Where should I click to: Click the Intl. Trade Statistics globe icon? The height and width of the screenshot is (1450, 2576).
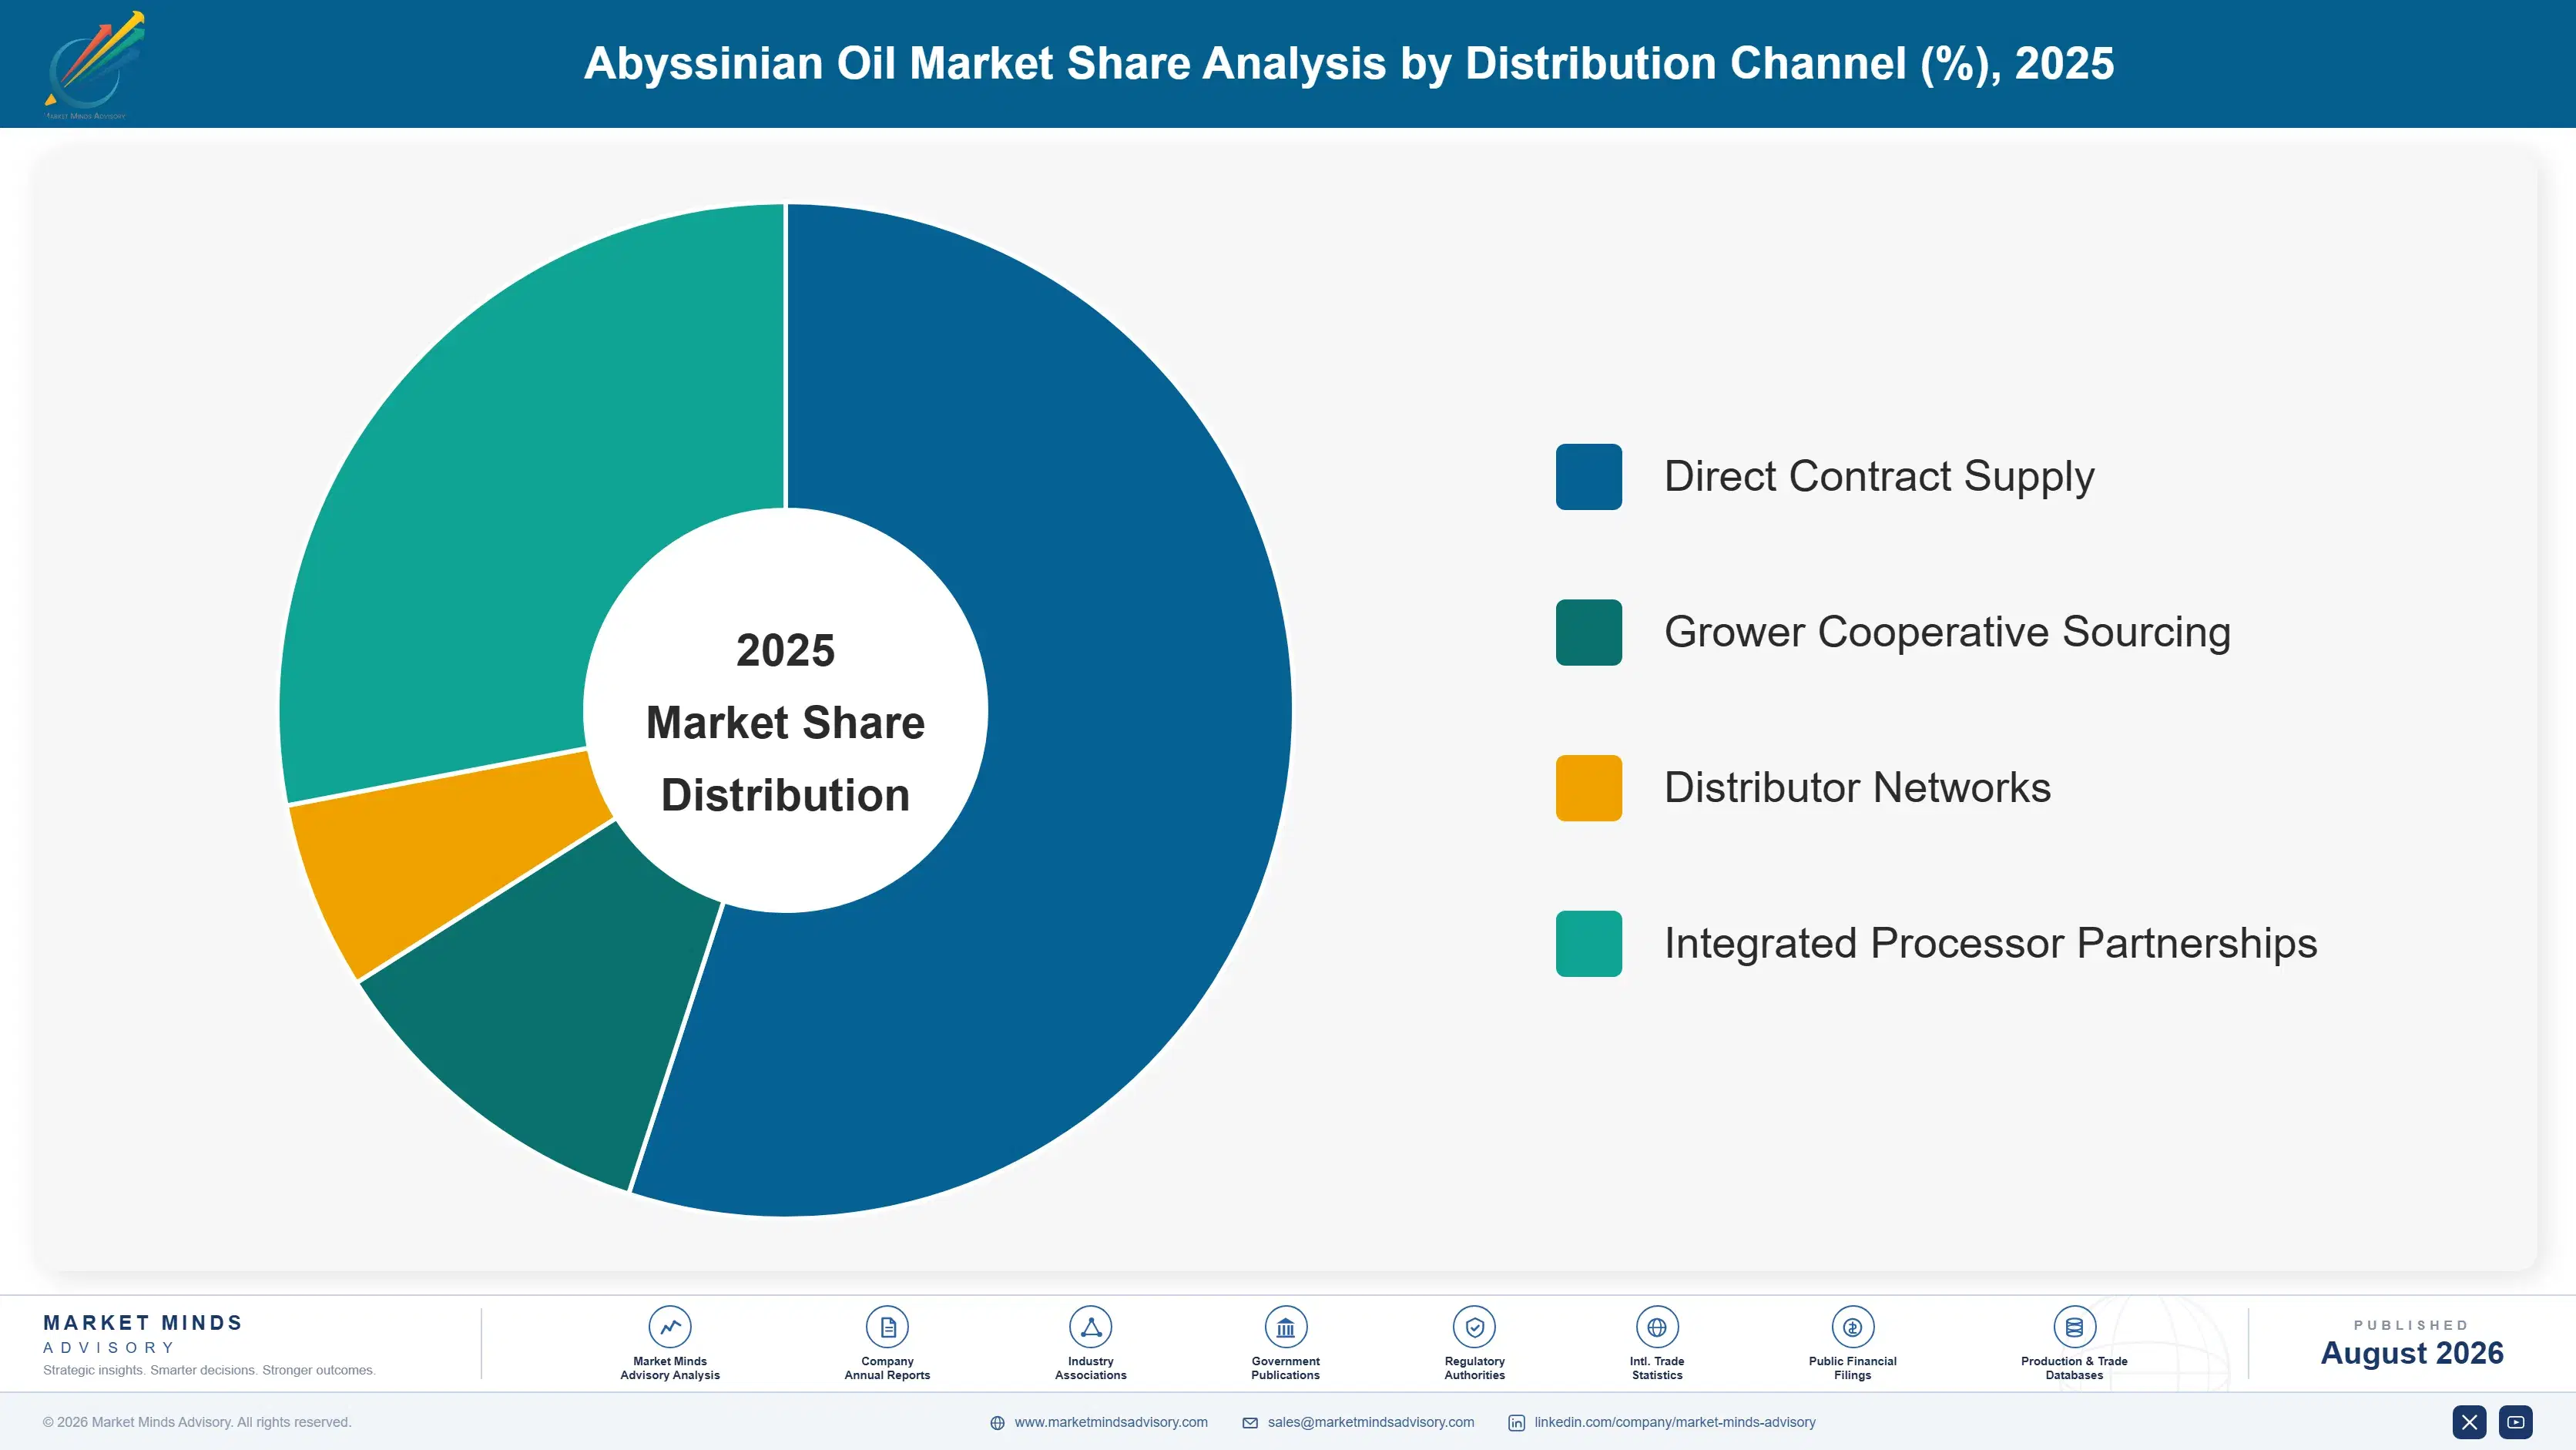[x=1657, y=1327]
